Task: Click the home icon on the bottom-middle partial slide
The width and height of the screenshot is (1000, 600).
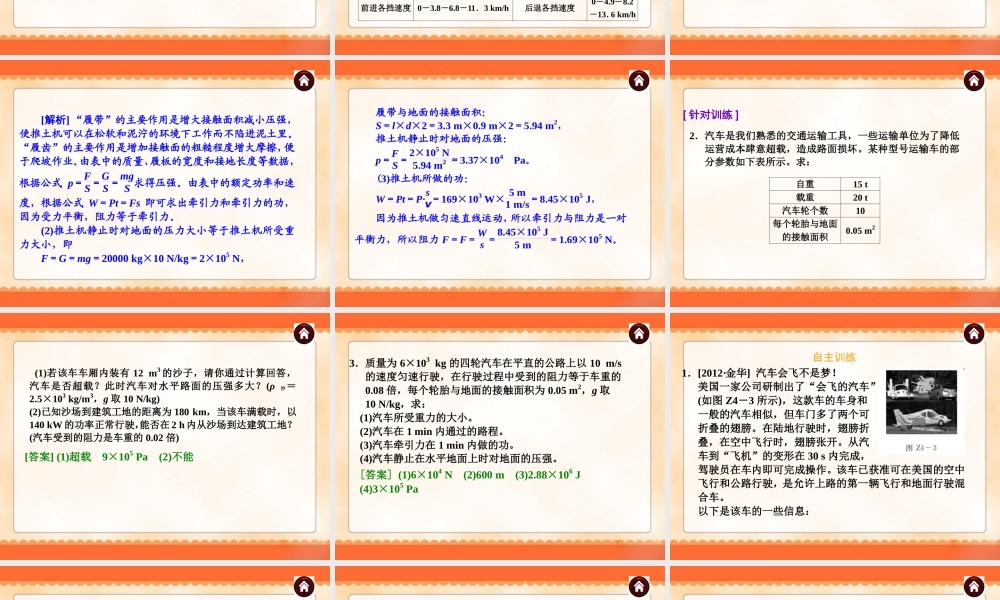Action: (x=639, y=586)
